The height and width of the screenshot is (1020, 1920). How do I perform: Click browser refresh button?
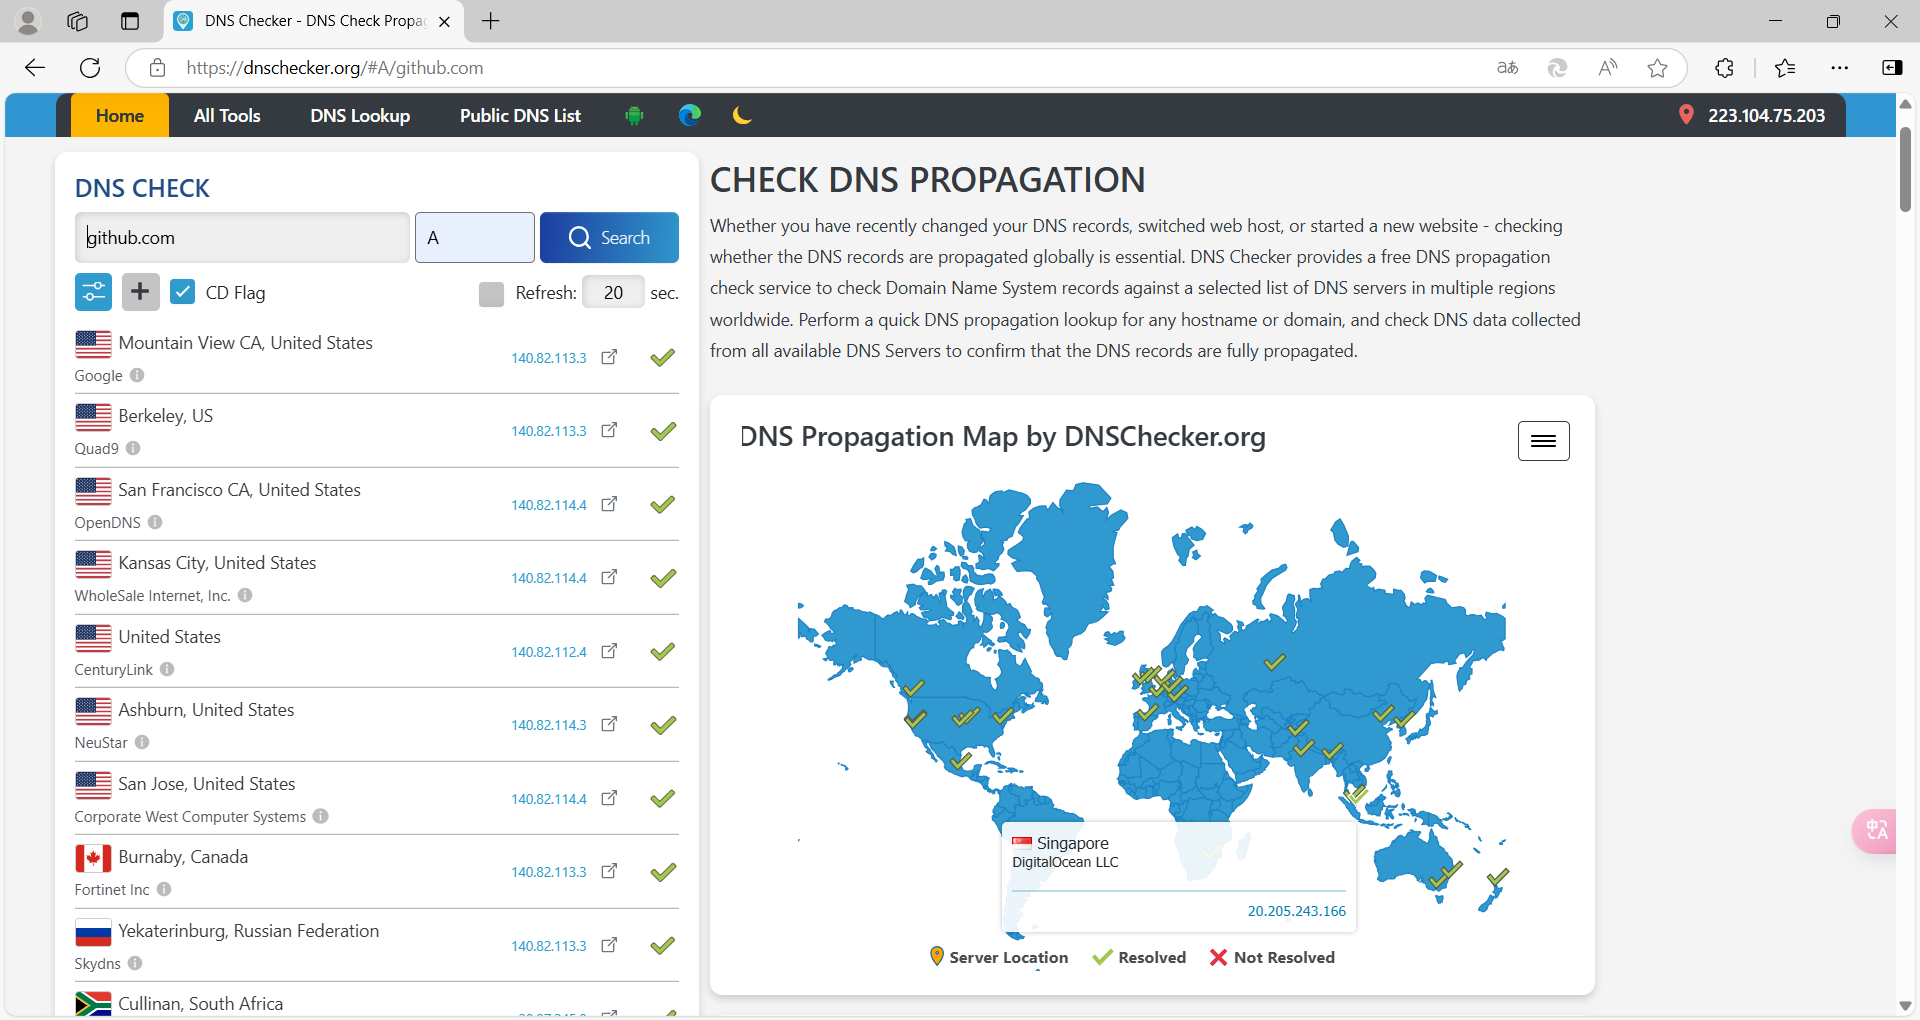[90, 68]
